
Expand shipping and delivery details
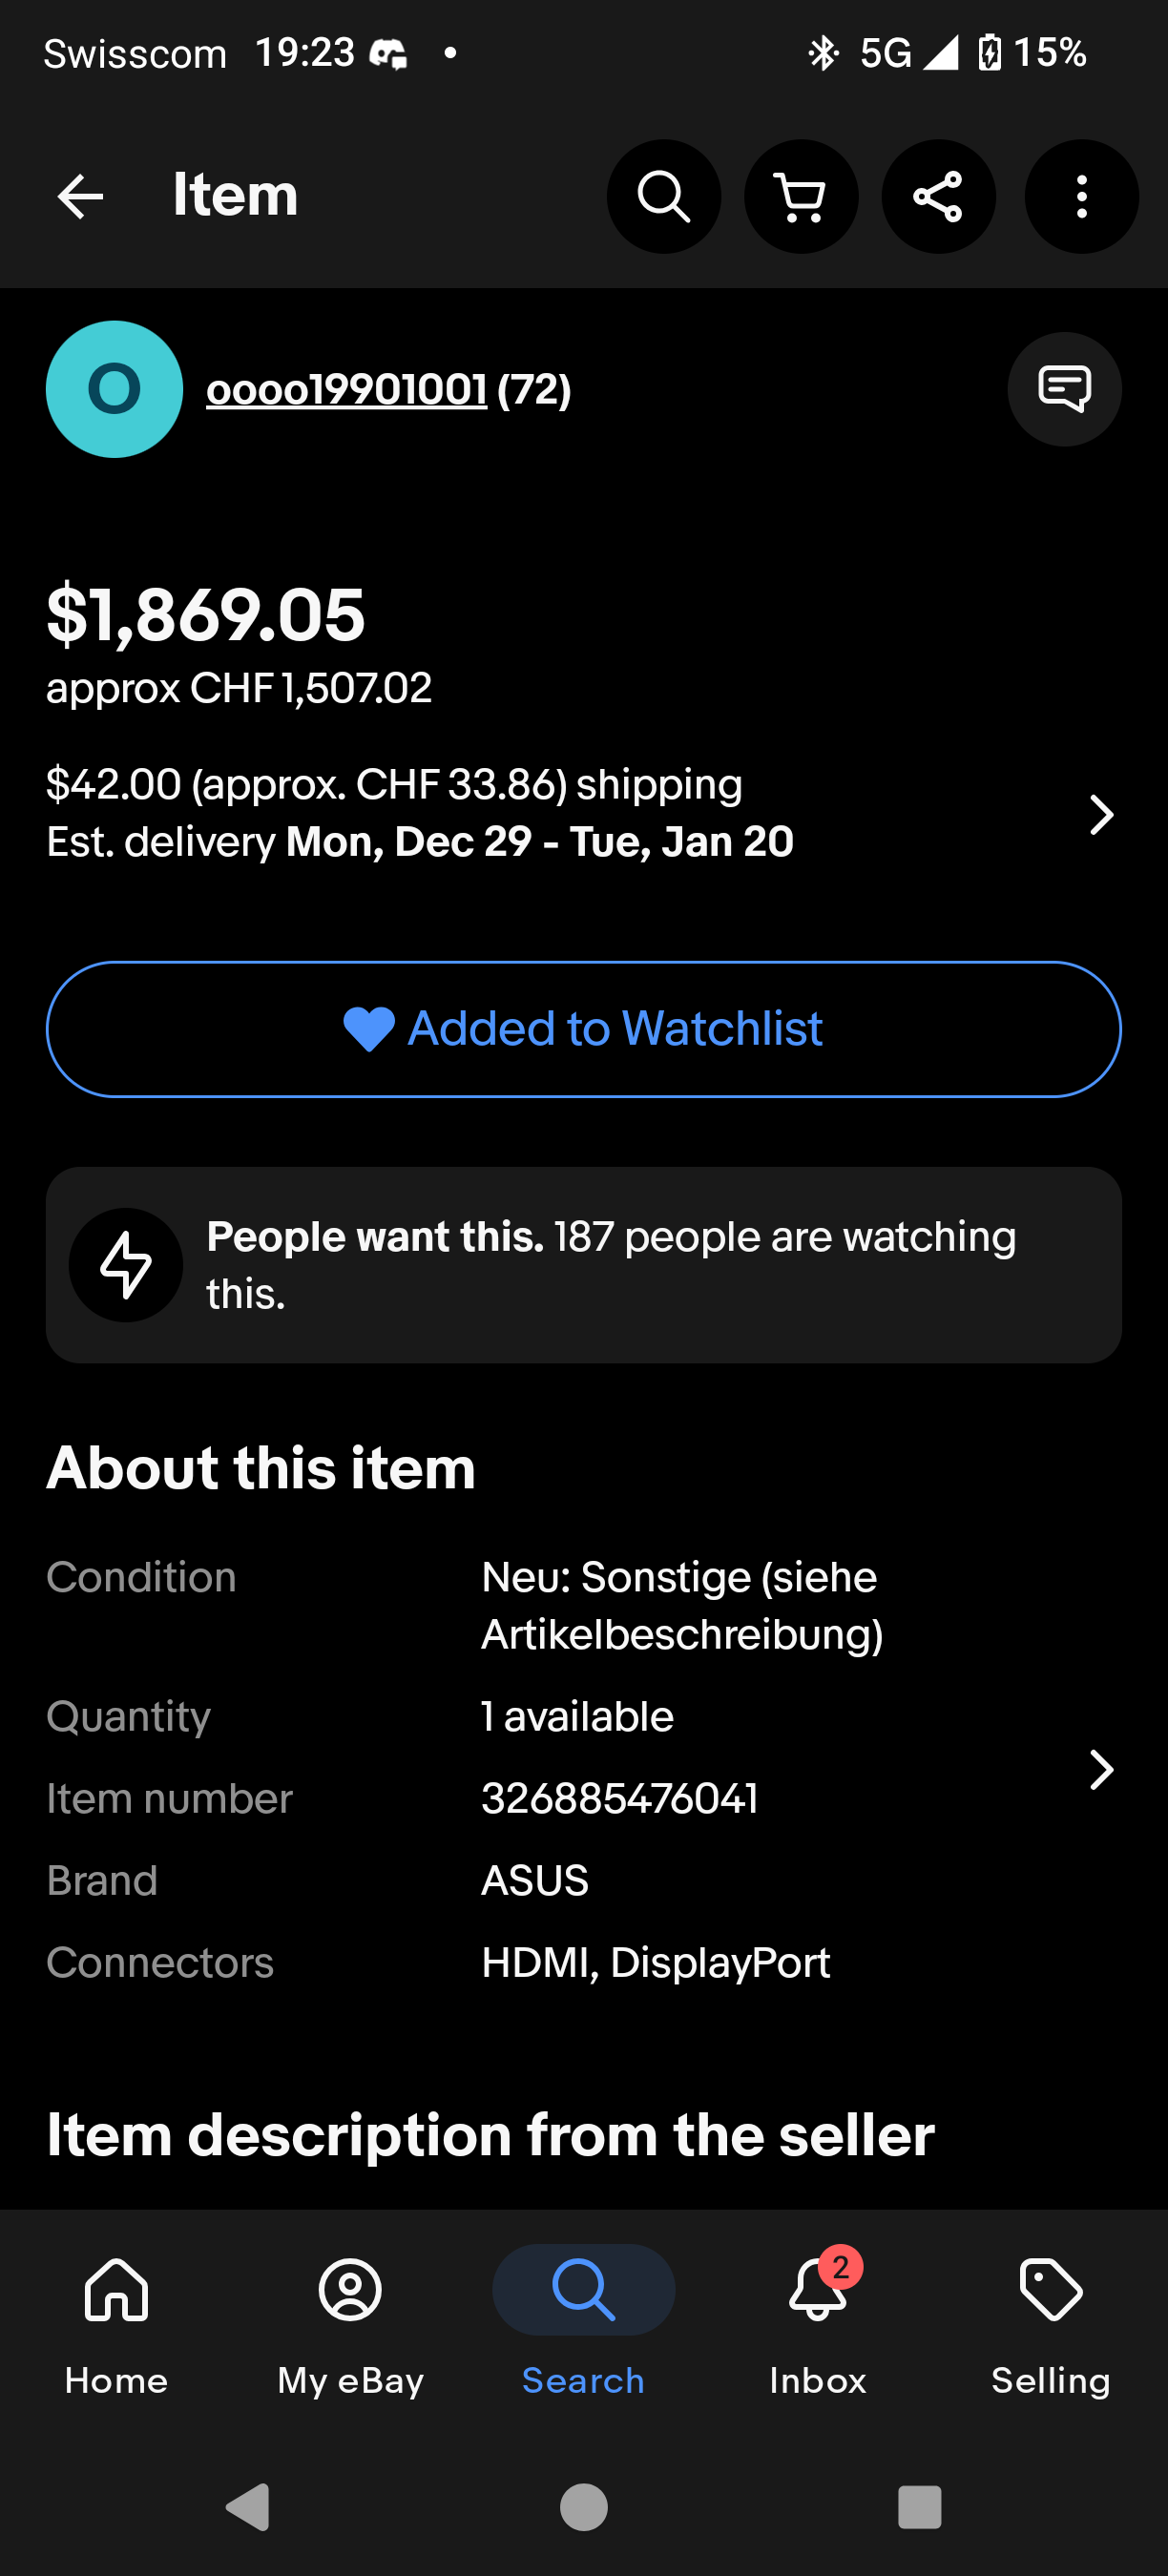1101,814
